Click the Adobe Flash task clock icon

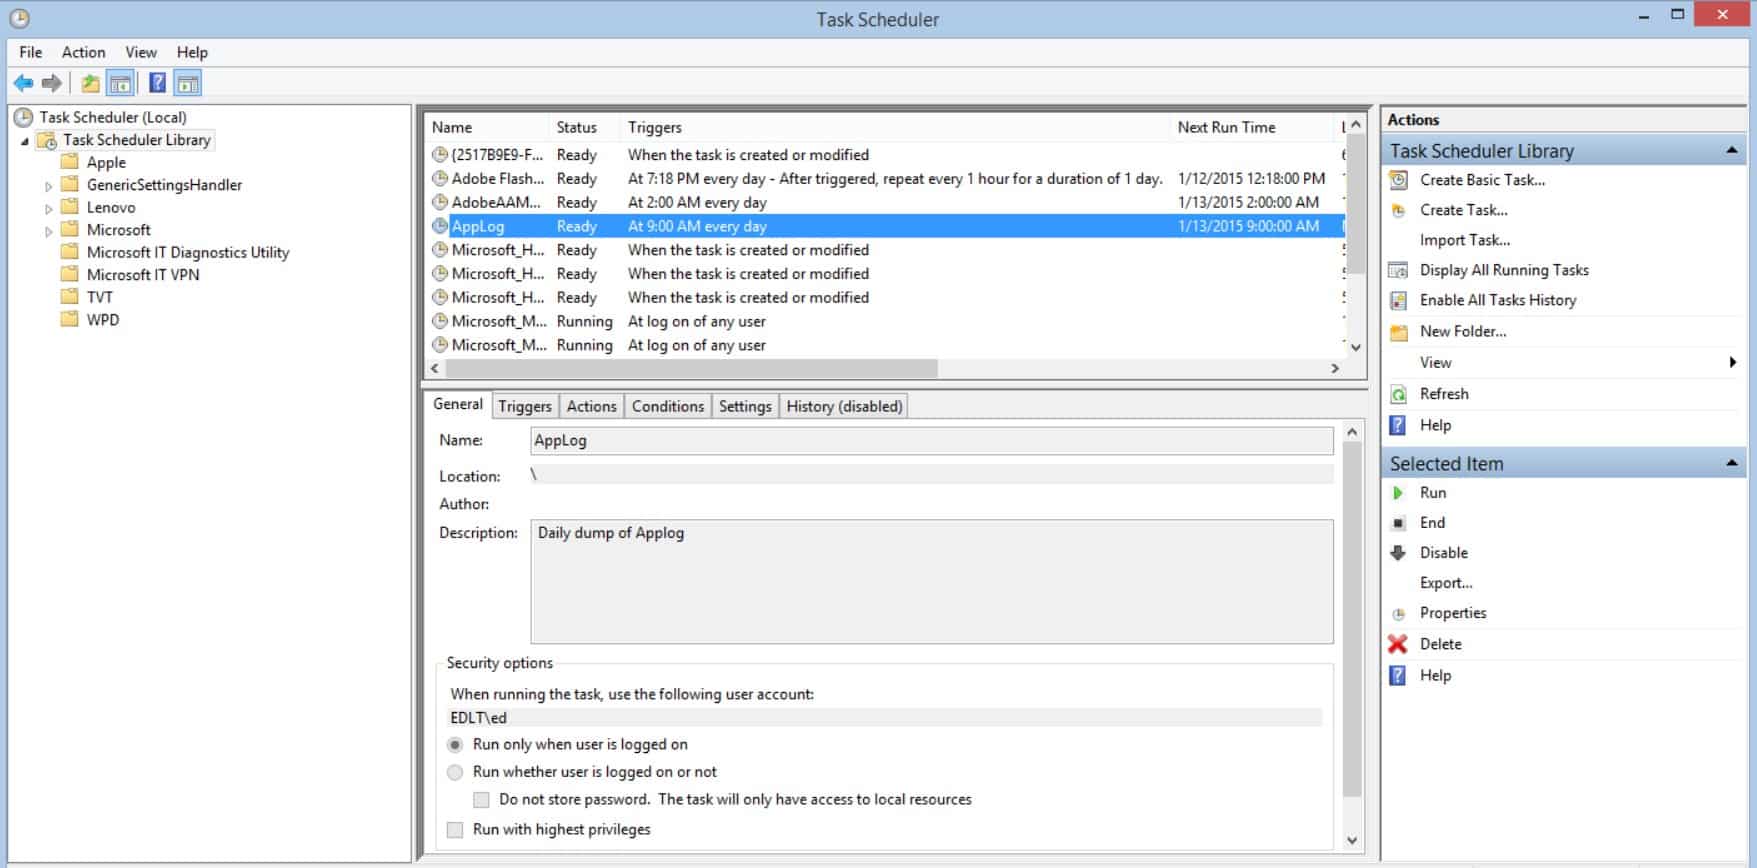tap(440, 179)
